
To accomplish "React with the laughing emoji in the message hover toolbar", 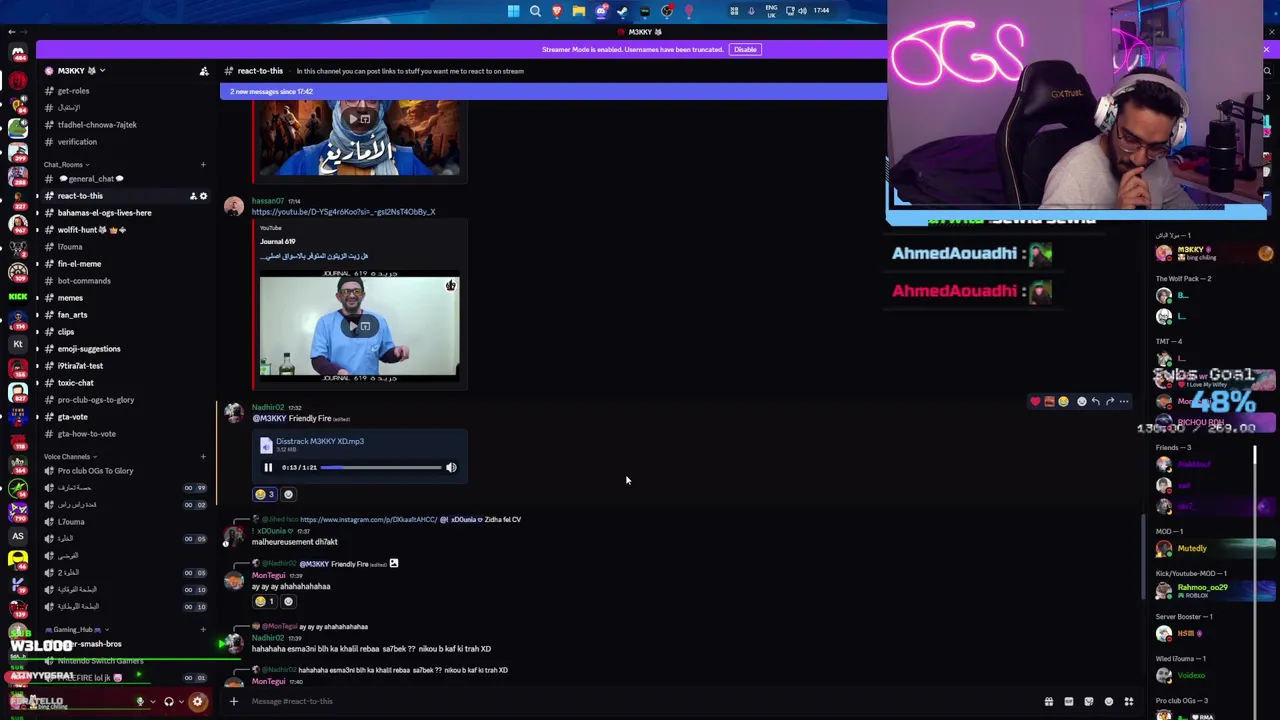I will pos(1063,402).
